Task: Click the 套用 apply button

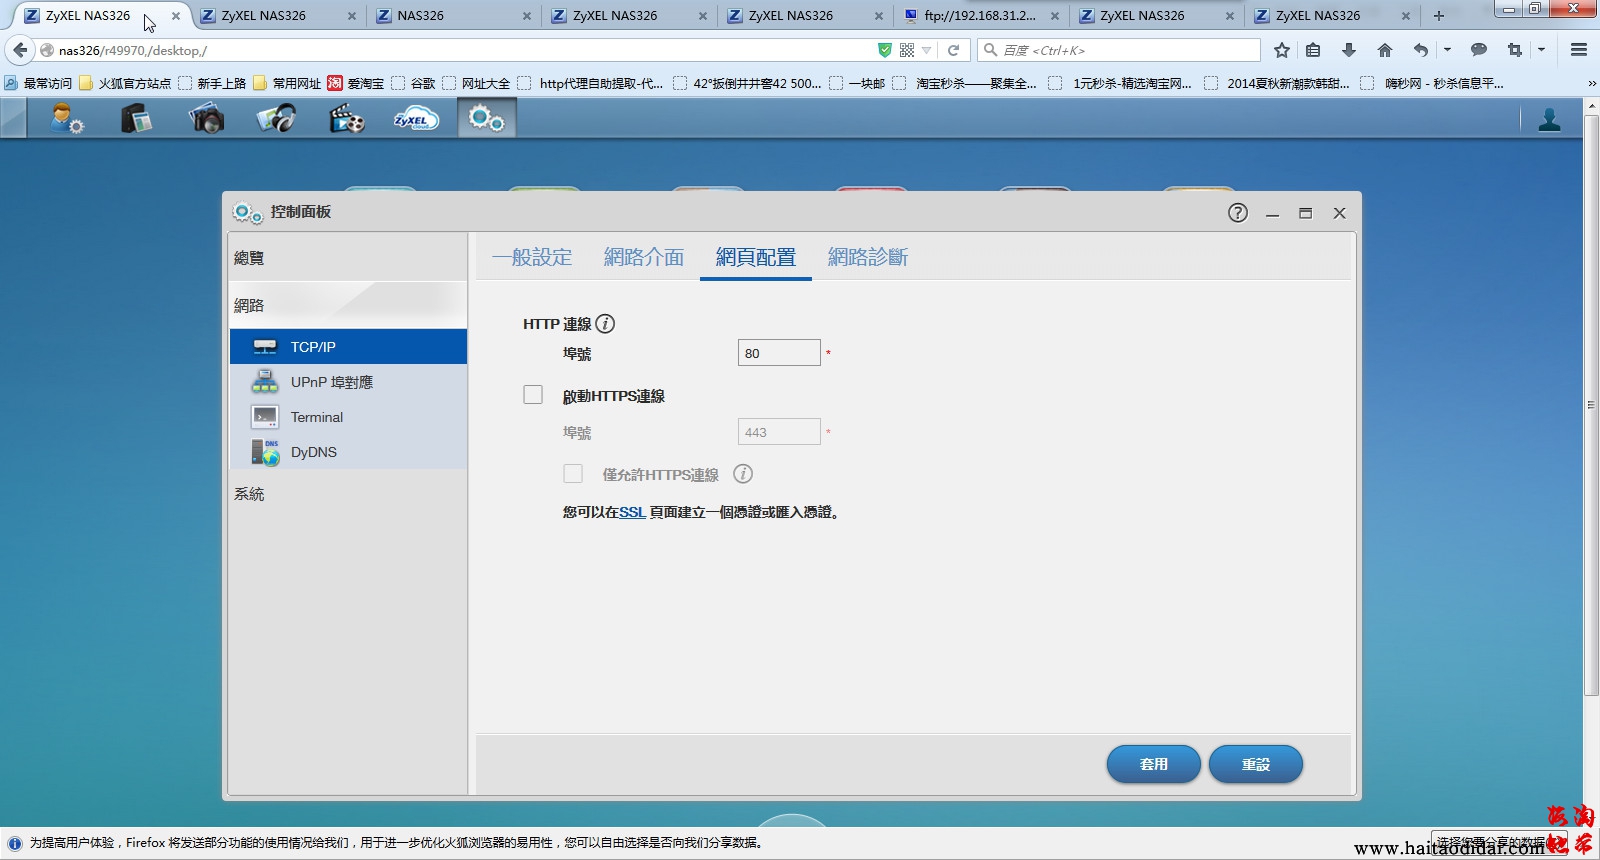Action: pyautogui.click(x=1153, y=764)
